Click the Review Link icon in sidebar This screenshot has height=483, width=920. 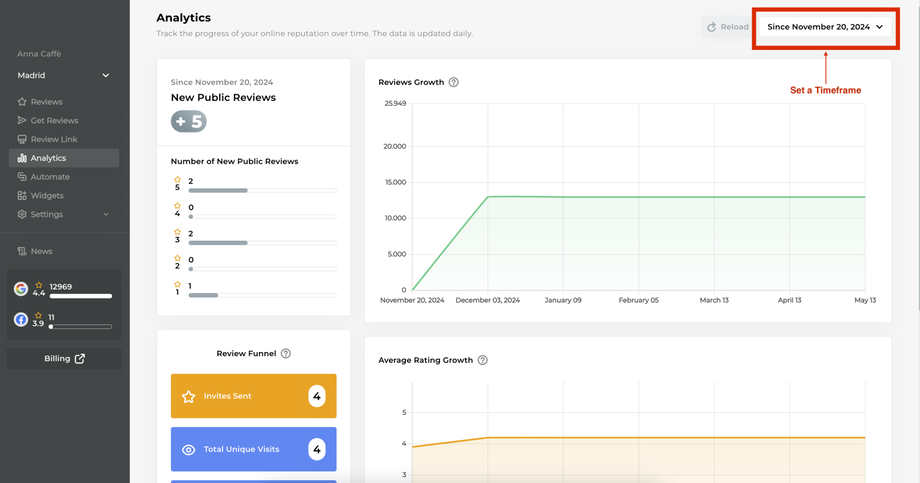pos(22,140)
